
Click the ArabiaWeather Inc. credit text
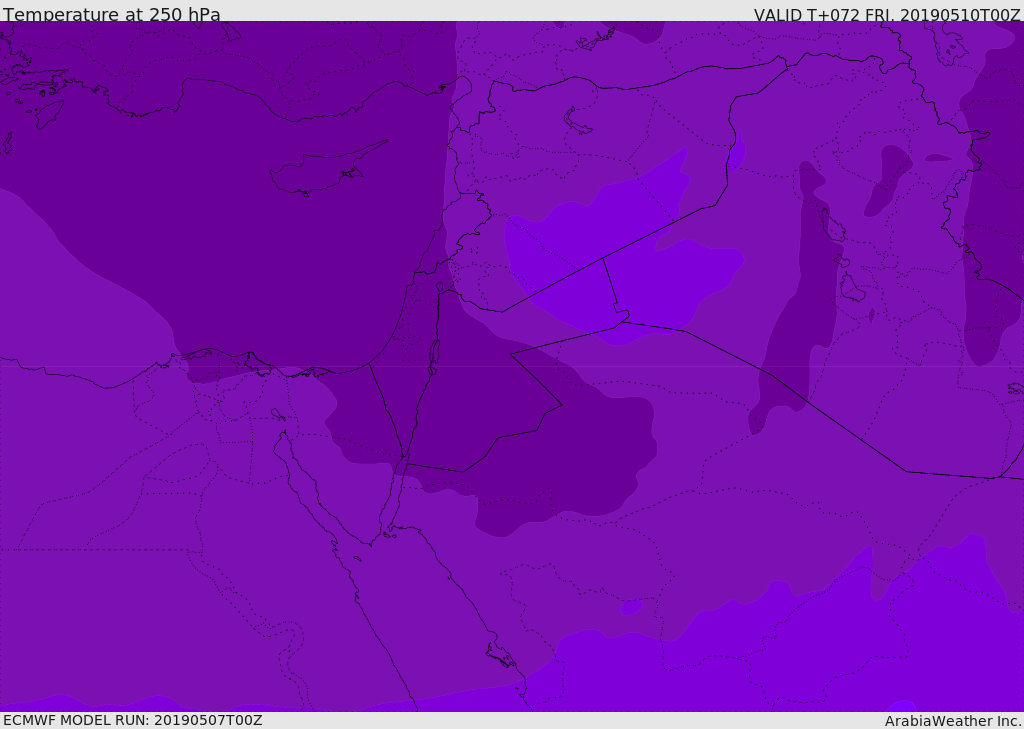pyautogui.click(x=952, y=721)
